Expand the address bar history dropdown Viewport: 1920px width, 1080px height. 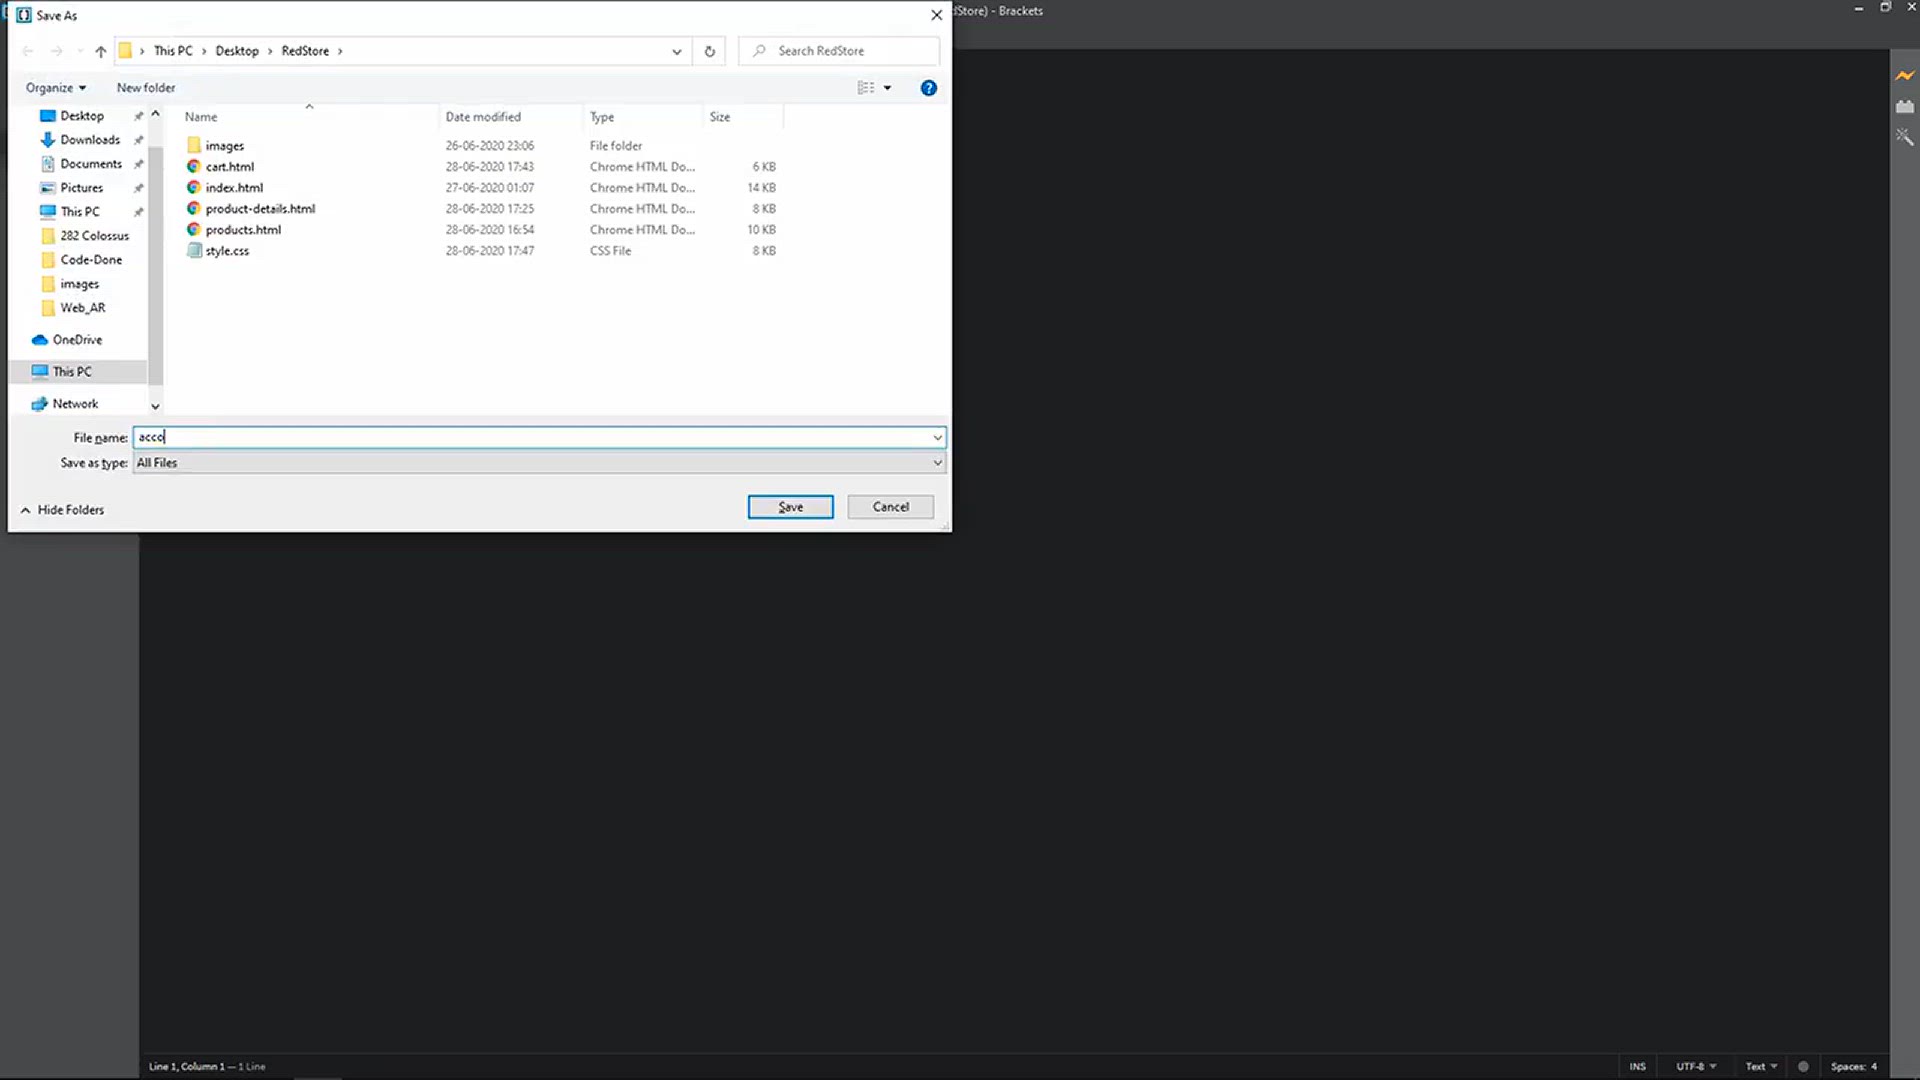click(677, 51)
